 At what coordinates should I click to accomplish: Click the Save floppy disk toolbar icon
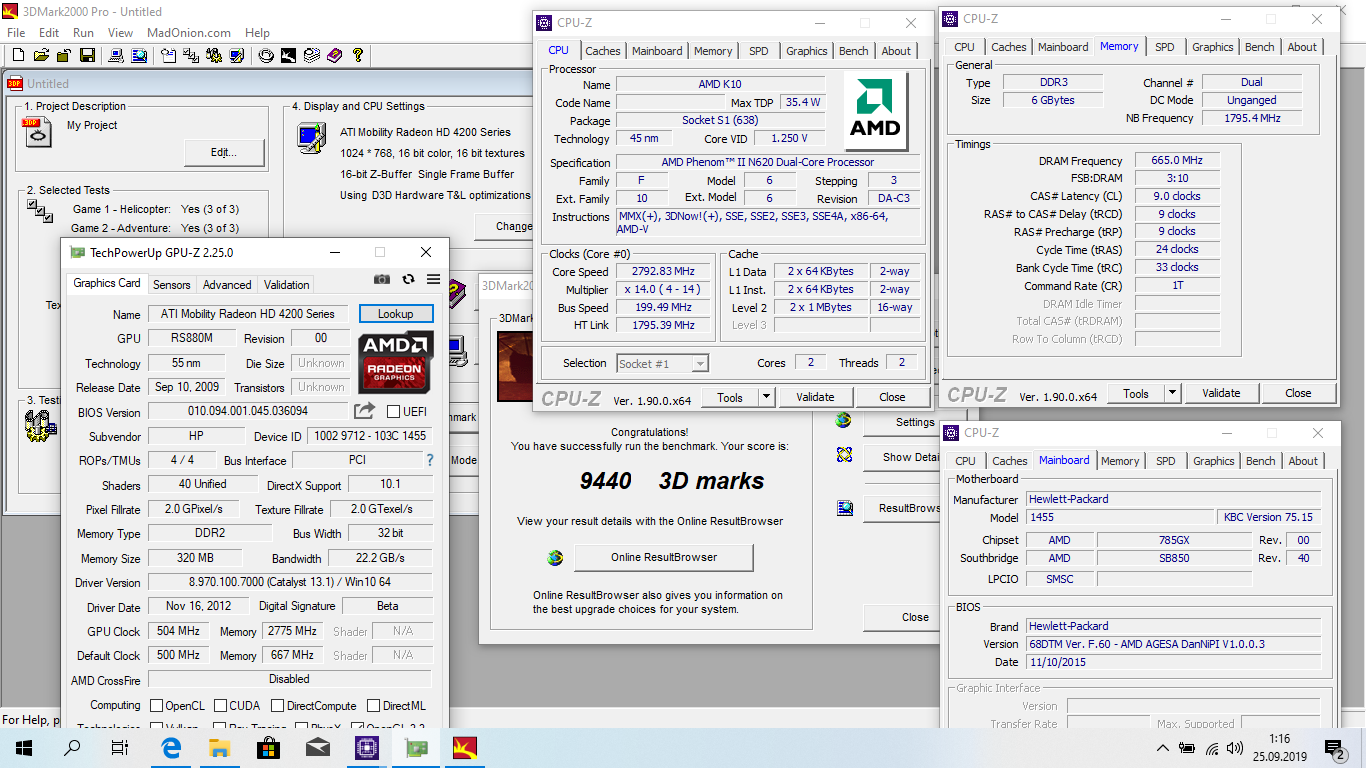[x=87, y=55]
